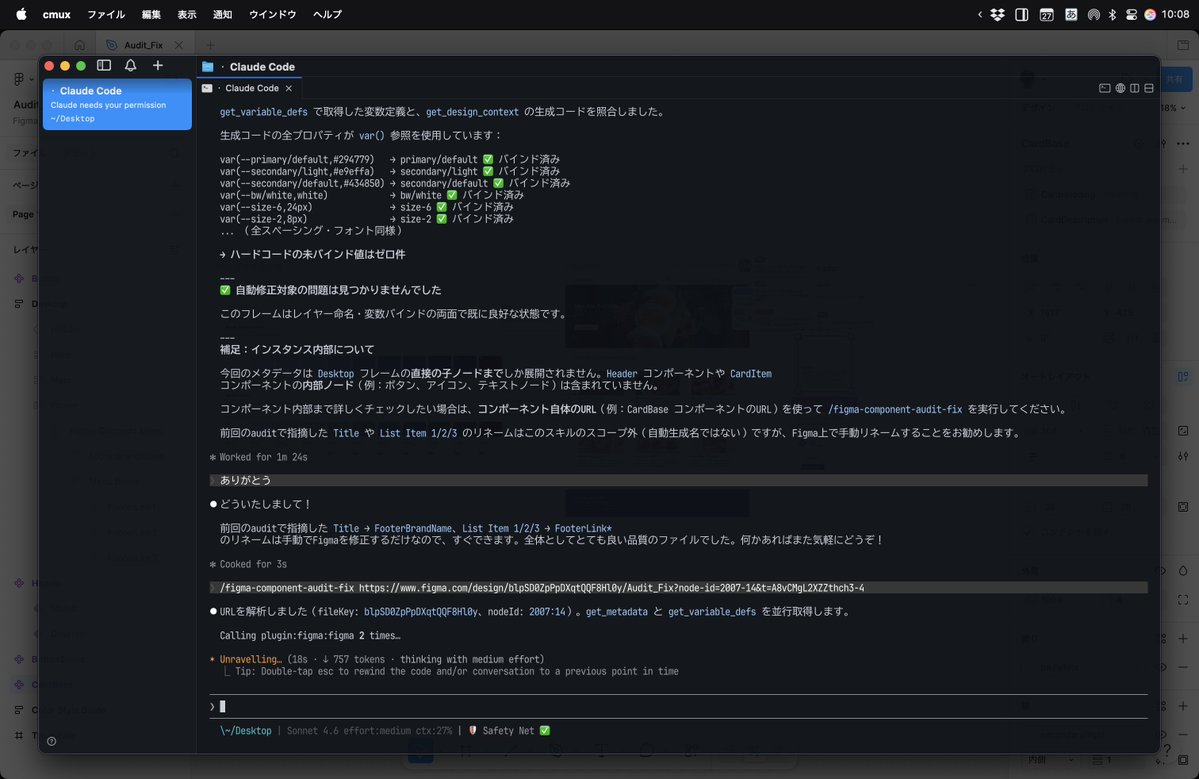
Task: Open the notifications bell in cmux
Action: pos(131,66)
